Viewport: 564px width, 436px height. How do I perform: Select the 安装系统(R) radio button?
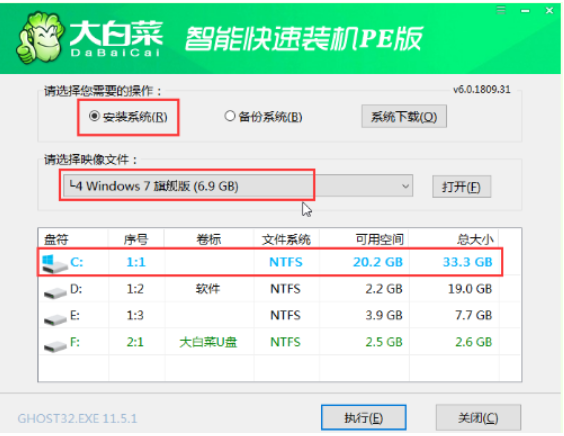[x=94, y=116]
